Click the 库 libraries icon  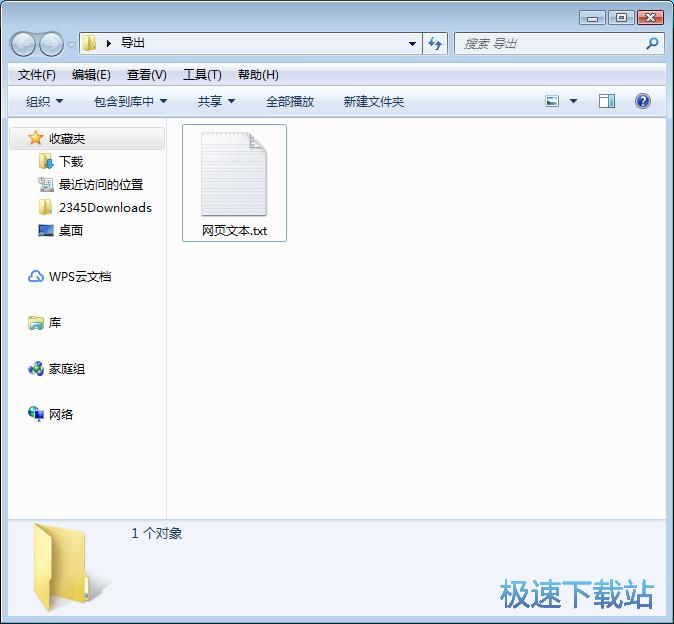point(36,323)
